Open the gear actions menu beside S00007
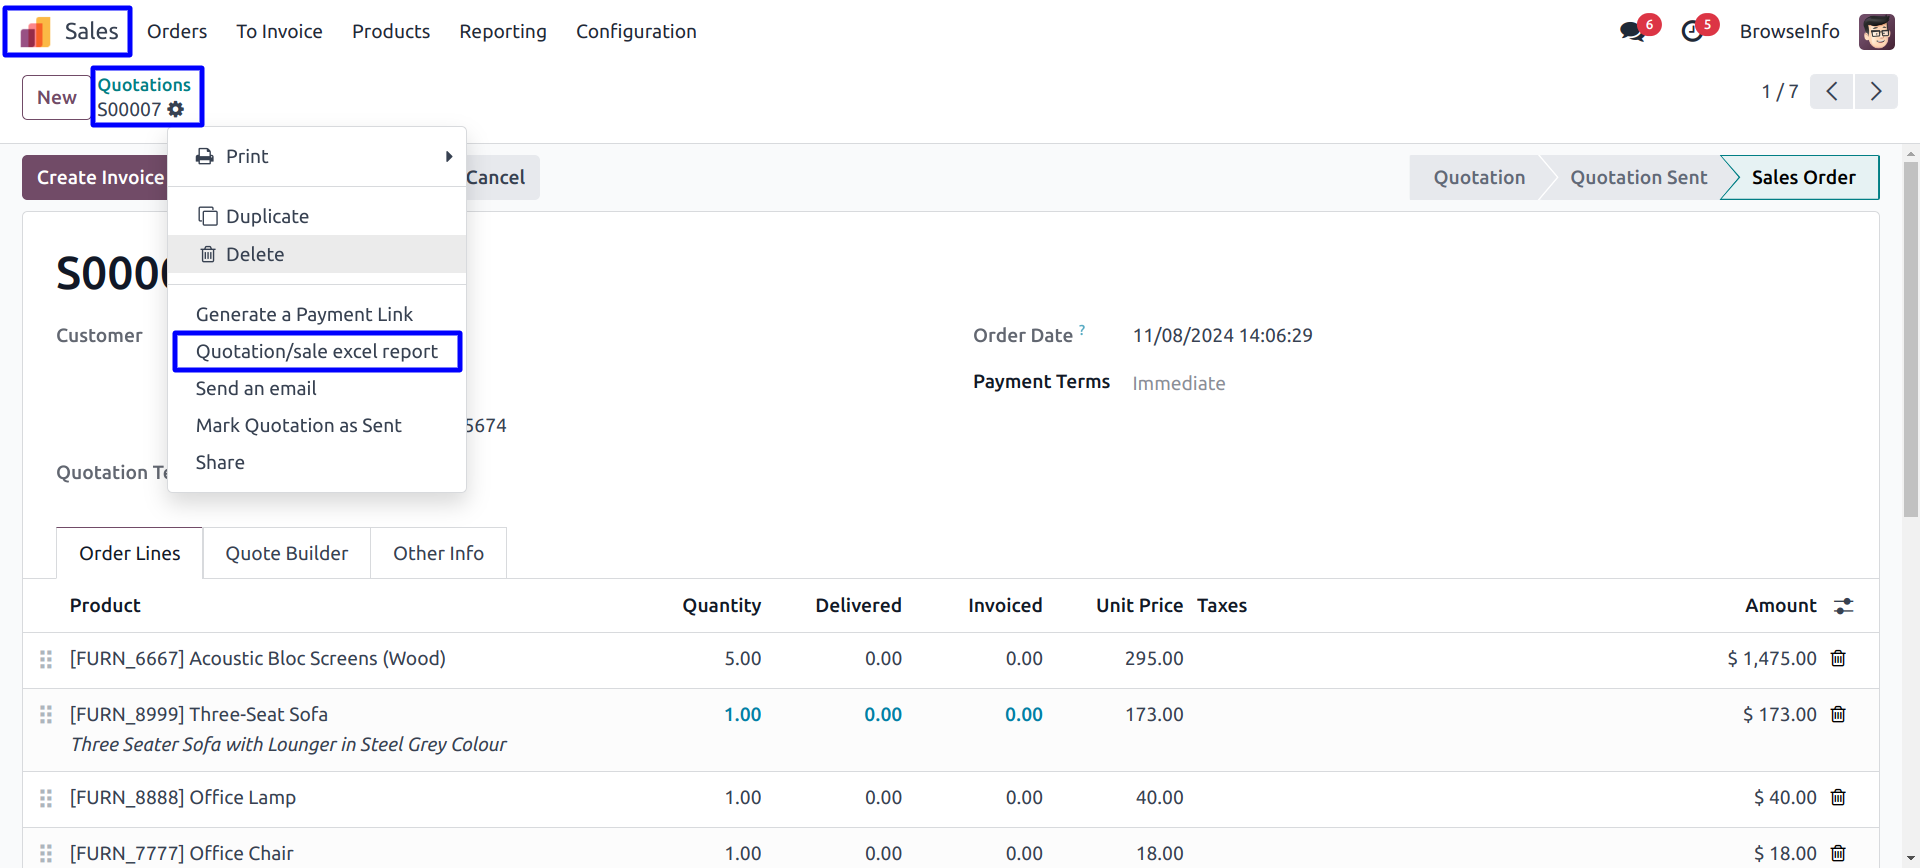The image size is (1920, 868). point(176,109)
